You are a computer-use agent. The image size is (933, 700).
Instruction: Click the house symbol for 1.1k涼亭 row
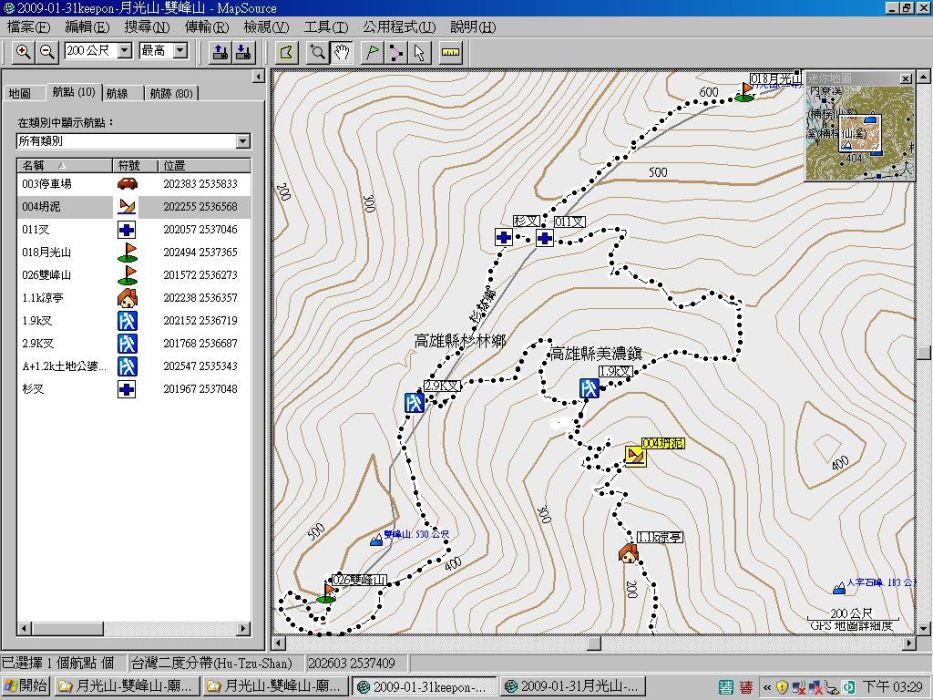pos(127,298)
